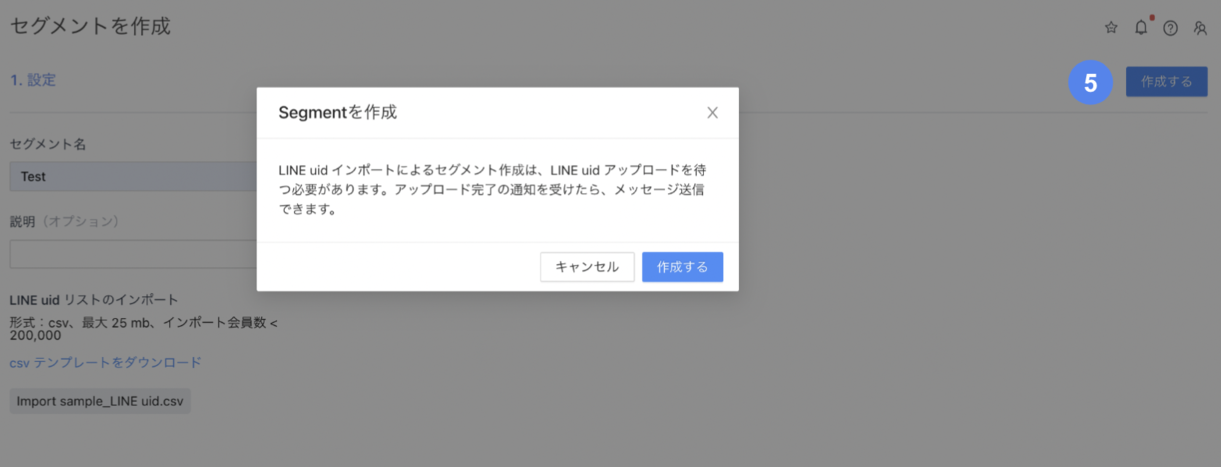The width and height of the screenshot is (1221, 467).
Task: Open the notification bell
Action: click(x=1141, y=28)
